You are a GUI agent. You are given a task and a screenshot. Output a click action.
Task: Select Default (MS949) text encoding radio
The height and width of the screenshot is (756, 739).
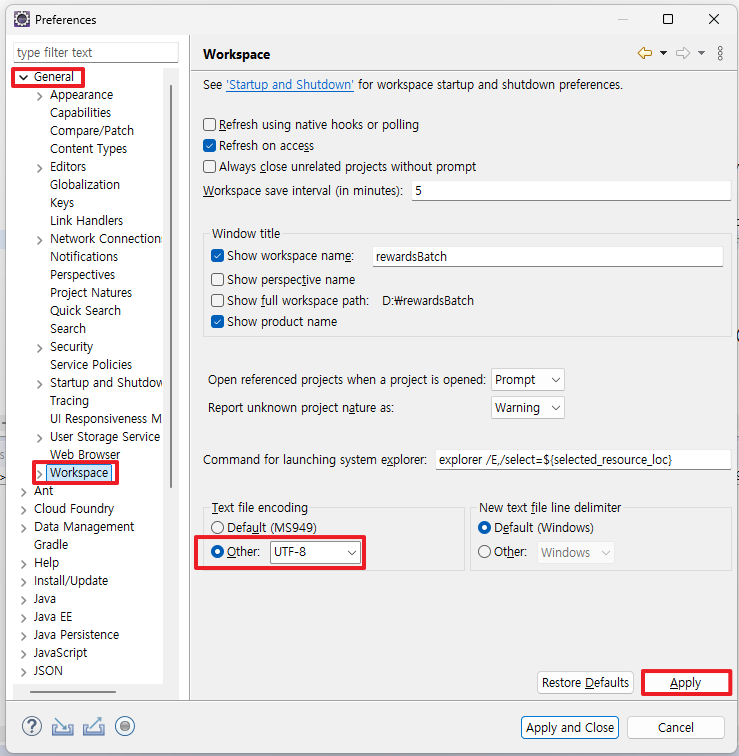click(x=218, y=528)
